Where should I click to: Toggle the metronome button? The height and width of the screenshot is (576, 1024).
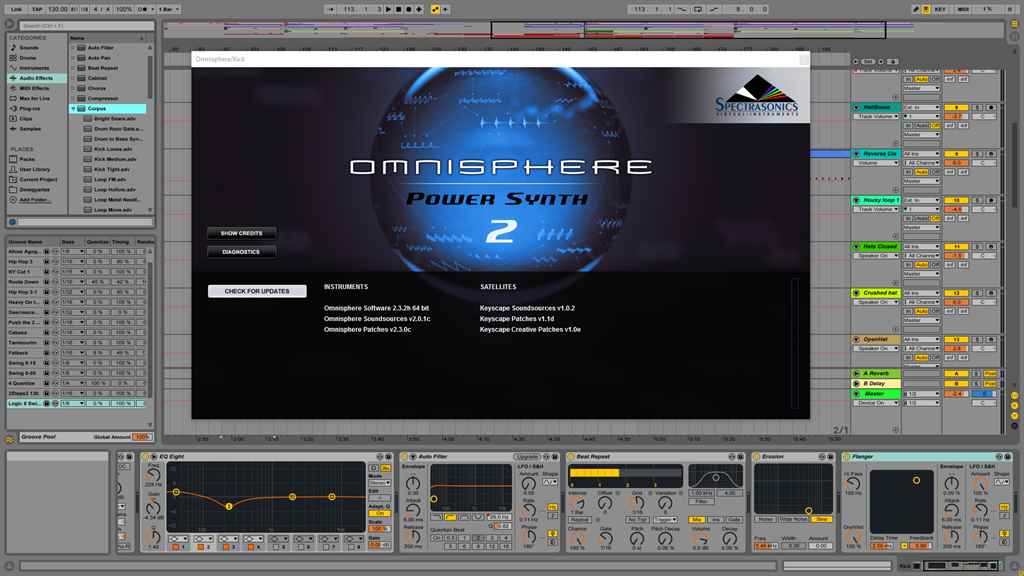142,10
